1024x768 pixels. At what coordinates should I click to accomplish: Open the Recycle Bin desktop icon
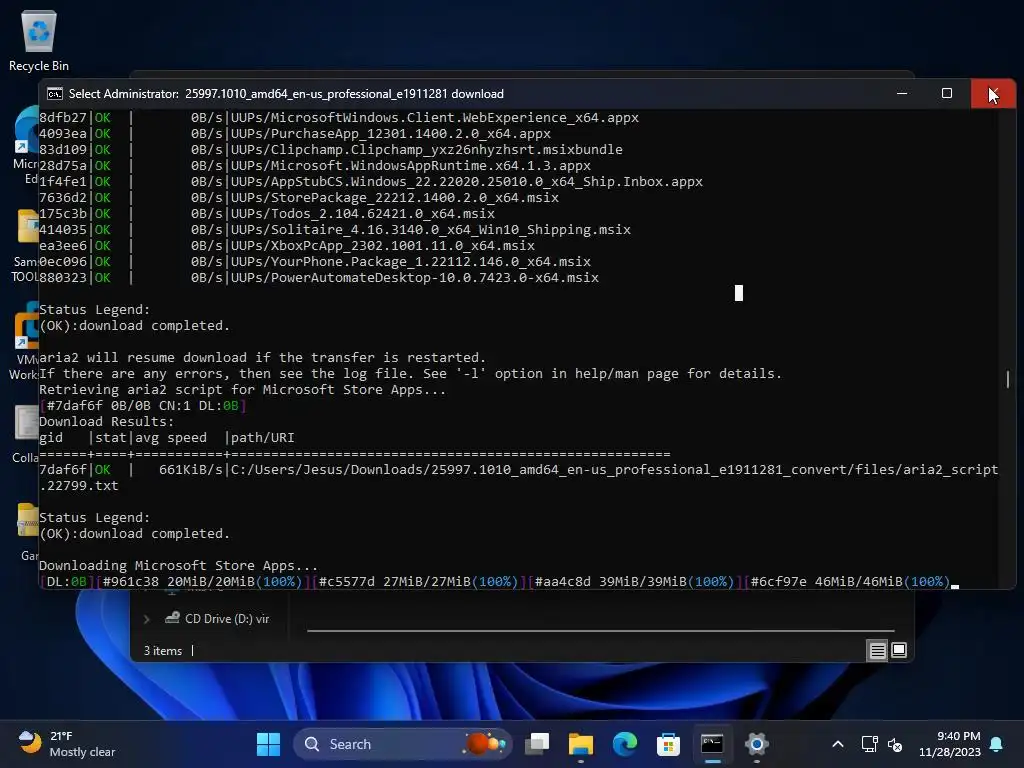[39, 40]
